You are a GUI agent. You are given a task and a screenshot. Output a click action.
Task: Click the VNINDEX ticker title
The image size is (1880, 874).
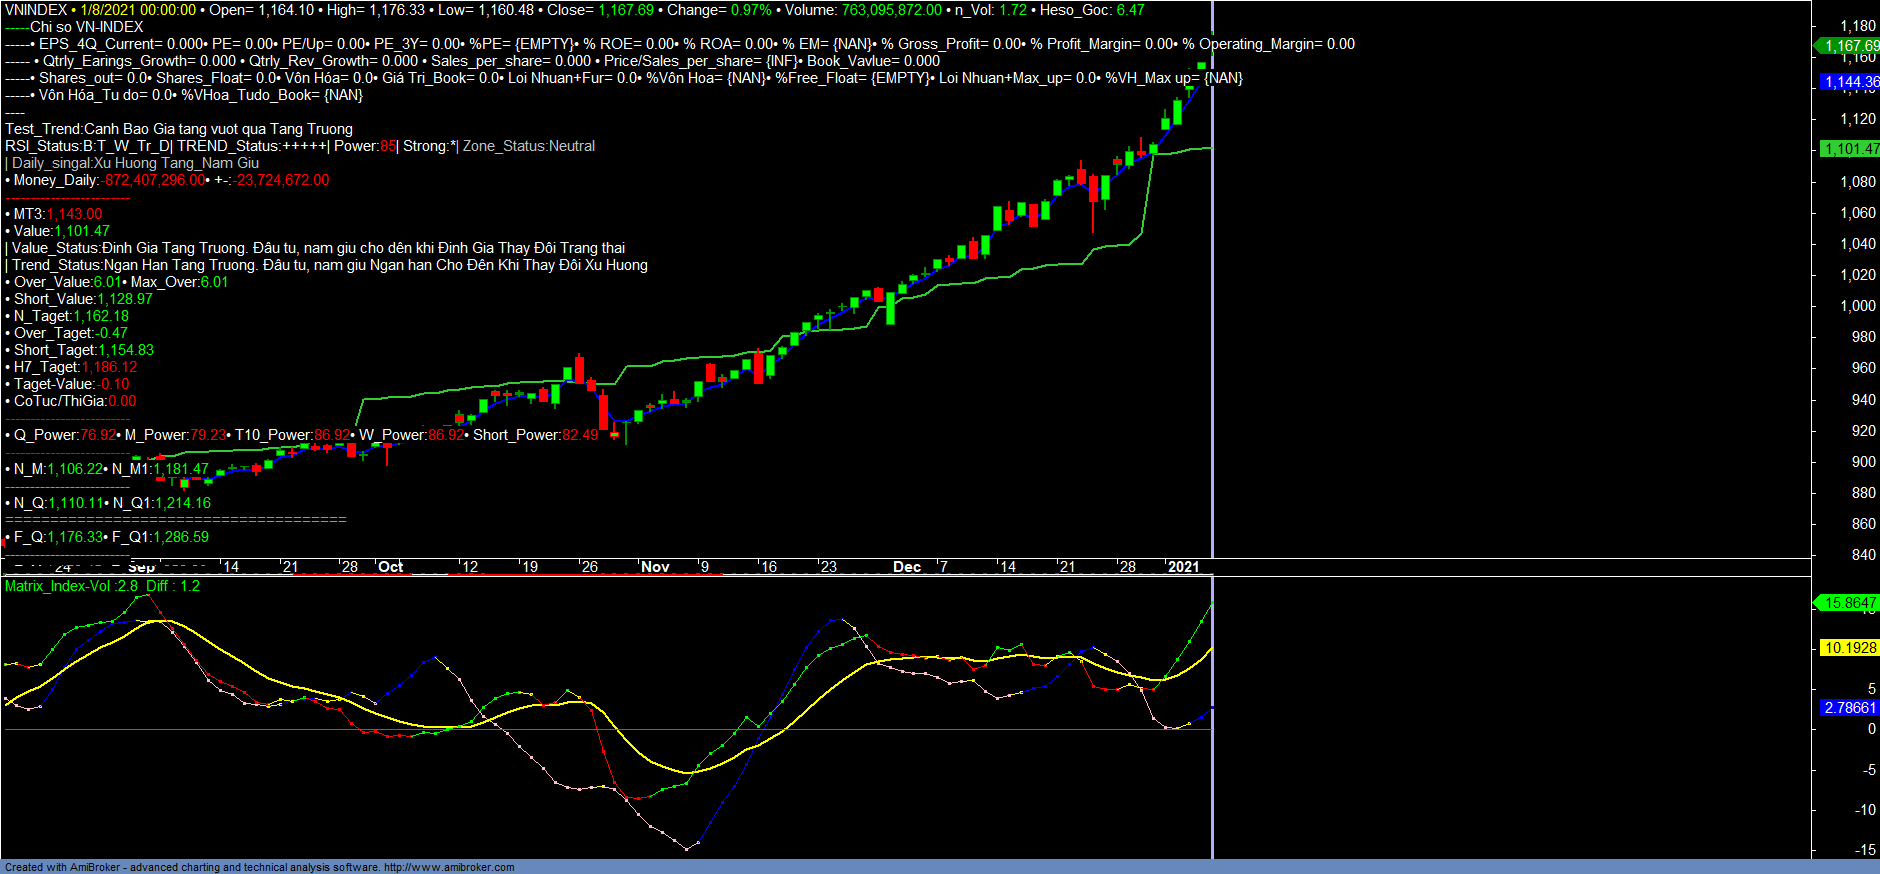[x=36, y=10]
